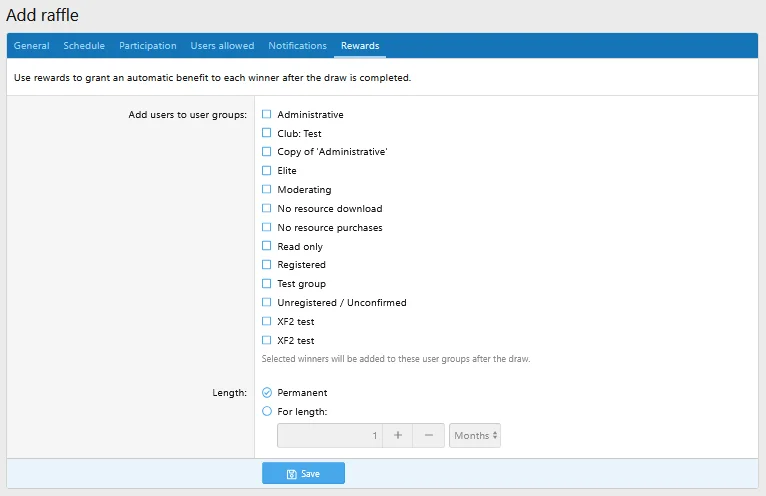Viewport: 766px width, 496px height.
Task: Choose the Permanent length option
Action: point(267,392)
